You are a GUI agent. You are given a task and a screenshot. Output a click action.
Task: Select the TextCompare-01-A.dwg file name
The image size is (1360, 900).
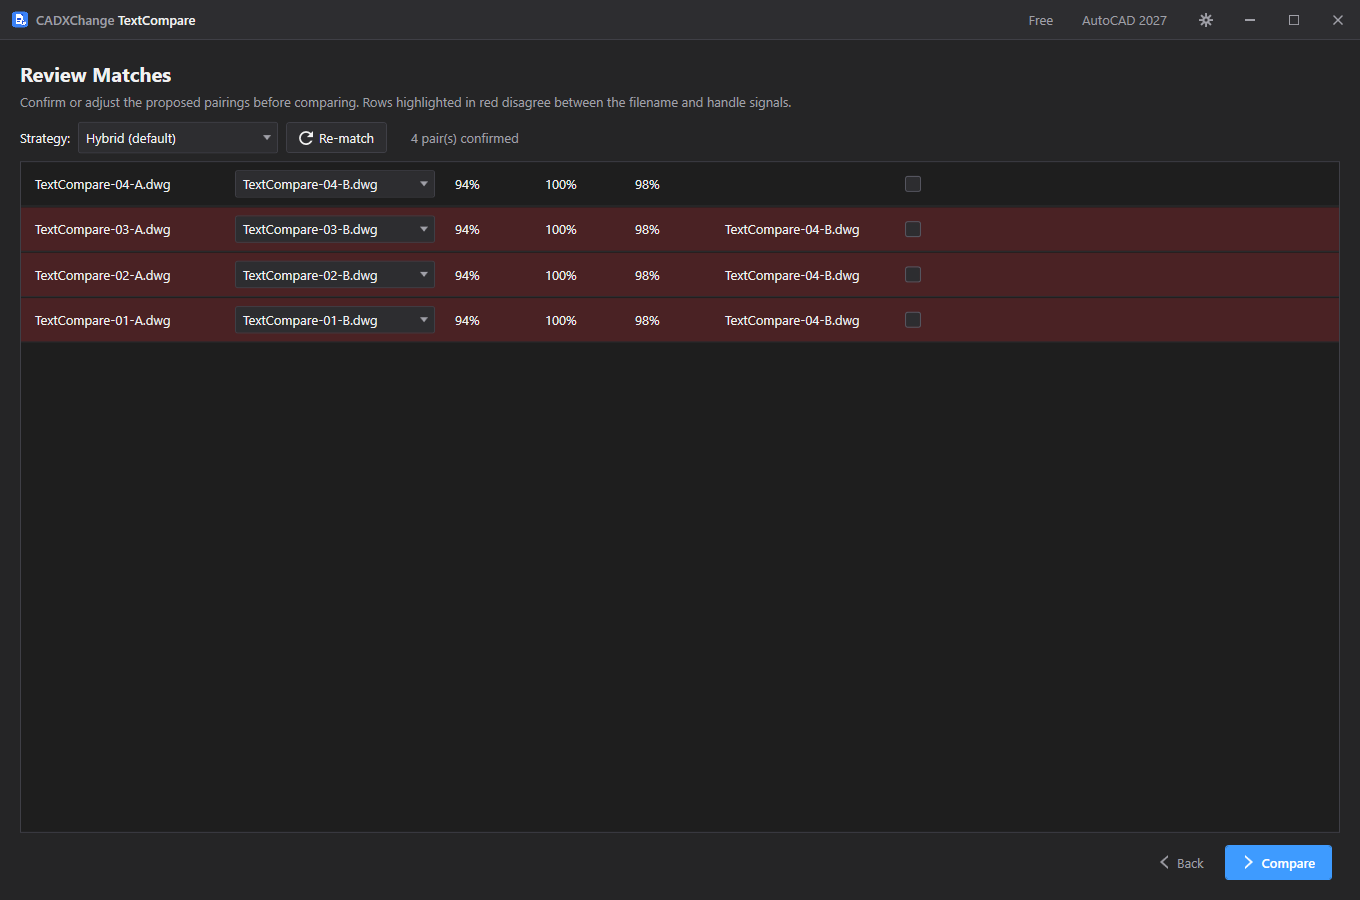[x=103, y=321]
